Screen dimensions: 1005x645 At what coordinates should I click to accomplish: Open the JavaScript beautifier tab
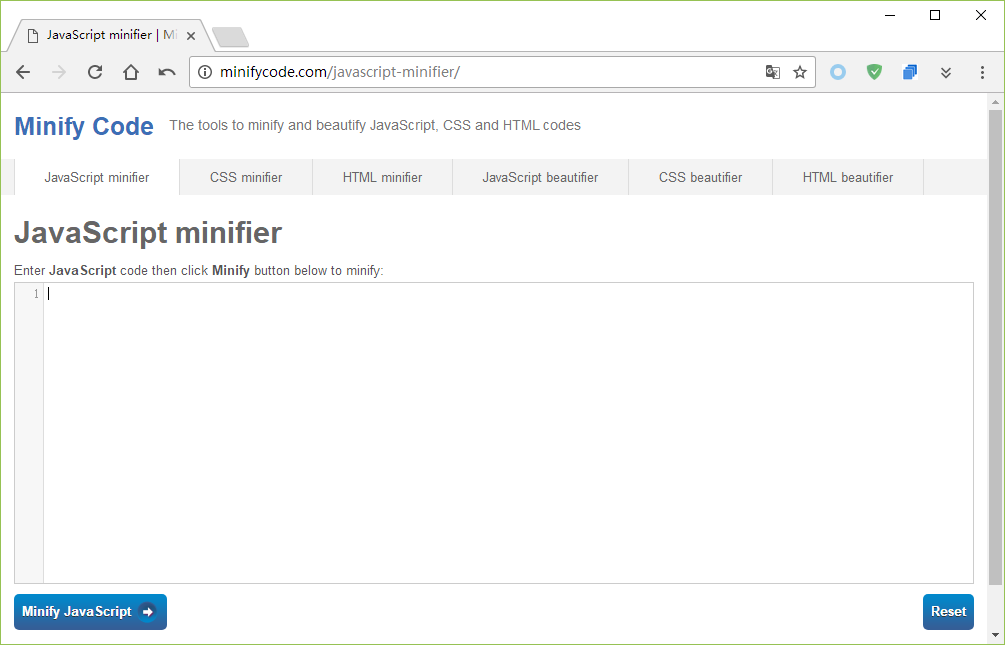(x=540, y=177)
